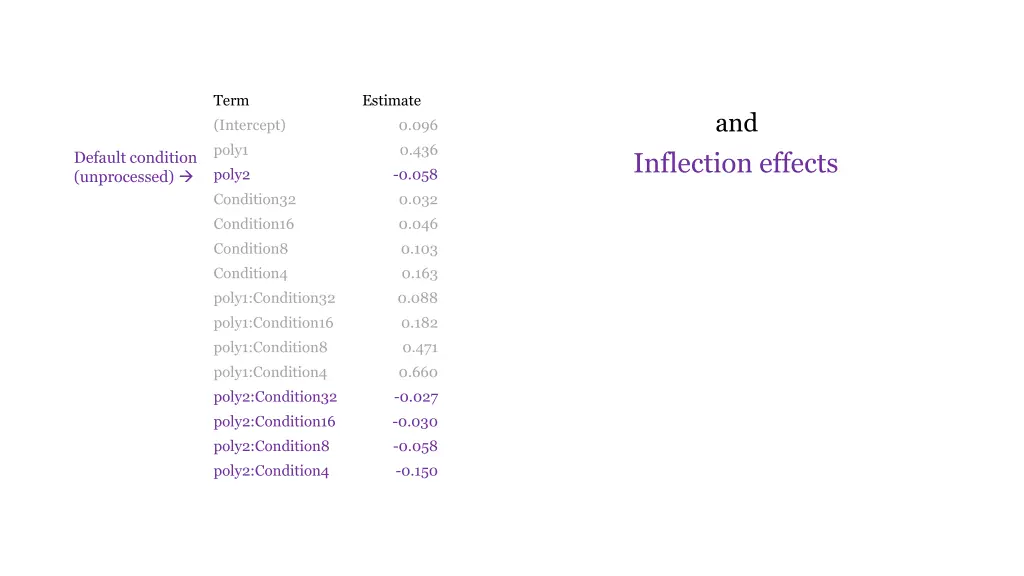This screenshot has height=576, width=1024.
Task: Click the 'poly1:Condition32' row label
Action: [x=274, y=298]
